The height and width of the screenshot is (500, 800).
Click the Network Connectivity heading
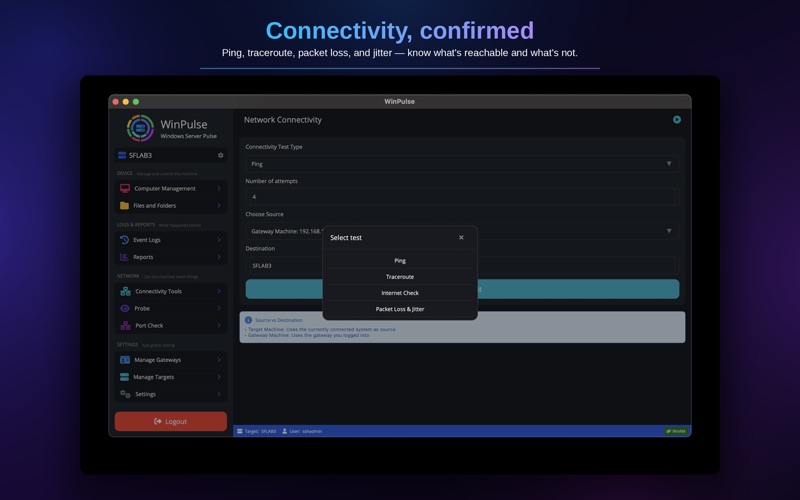pos(283,120)
